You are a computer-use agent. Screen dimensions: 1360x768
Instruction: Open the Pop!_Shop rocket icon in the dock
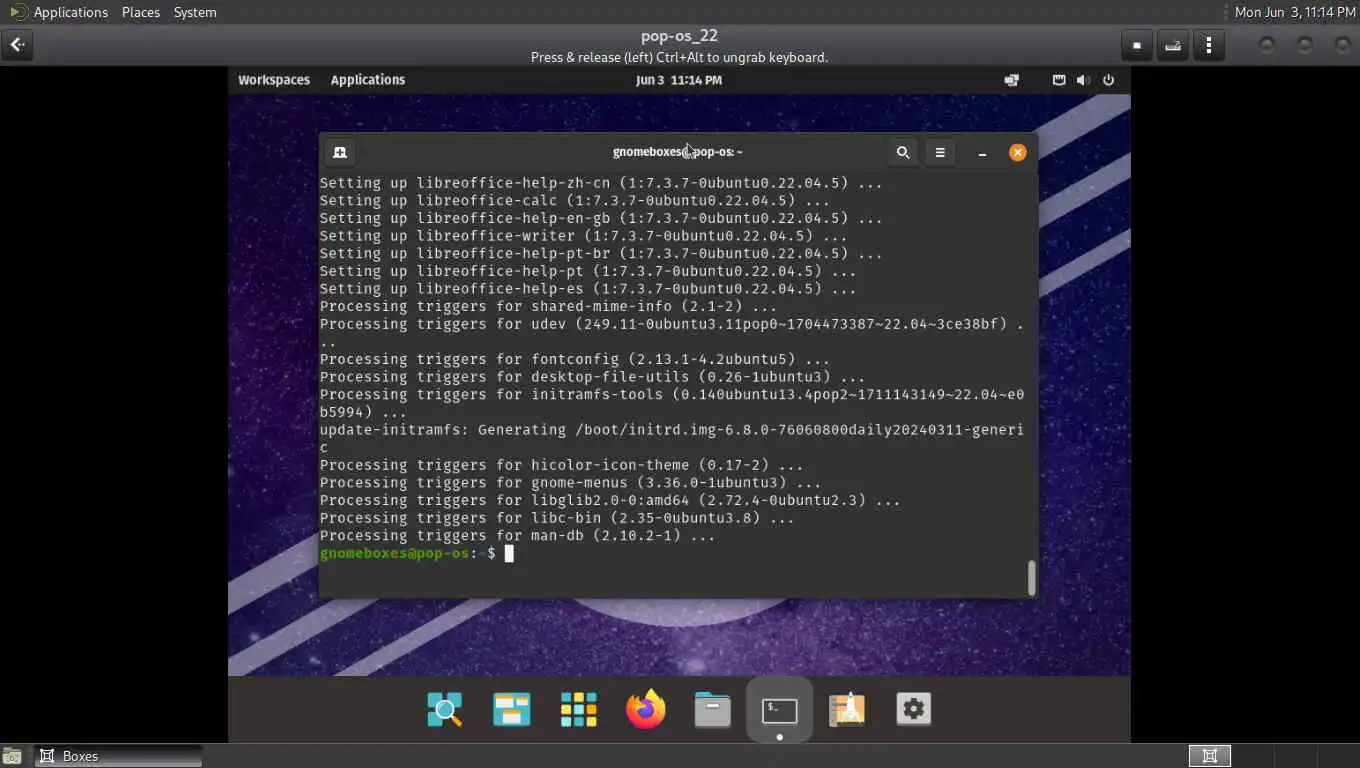846,710
